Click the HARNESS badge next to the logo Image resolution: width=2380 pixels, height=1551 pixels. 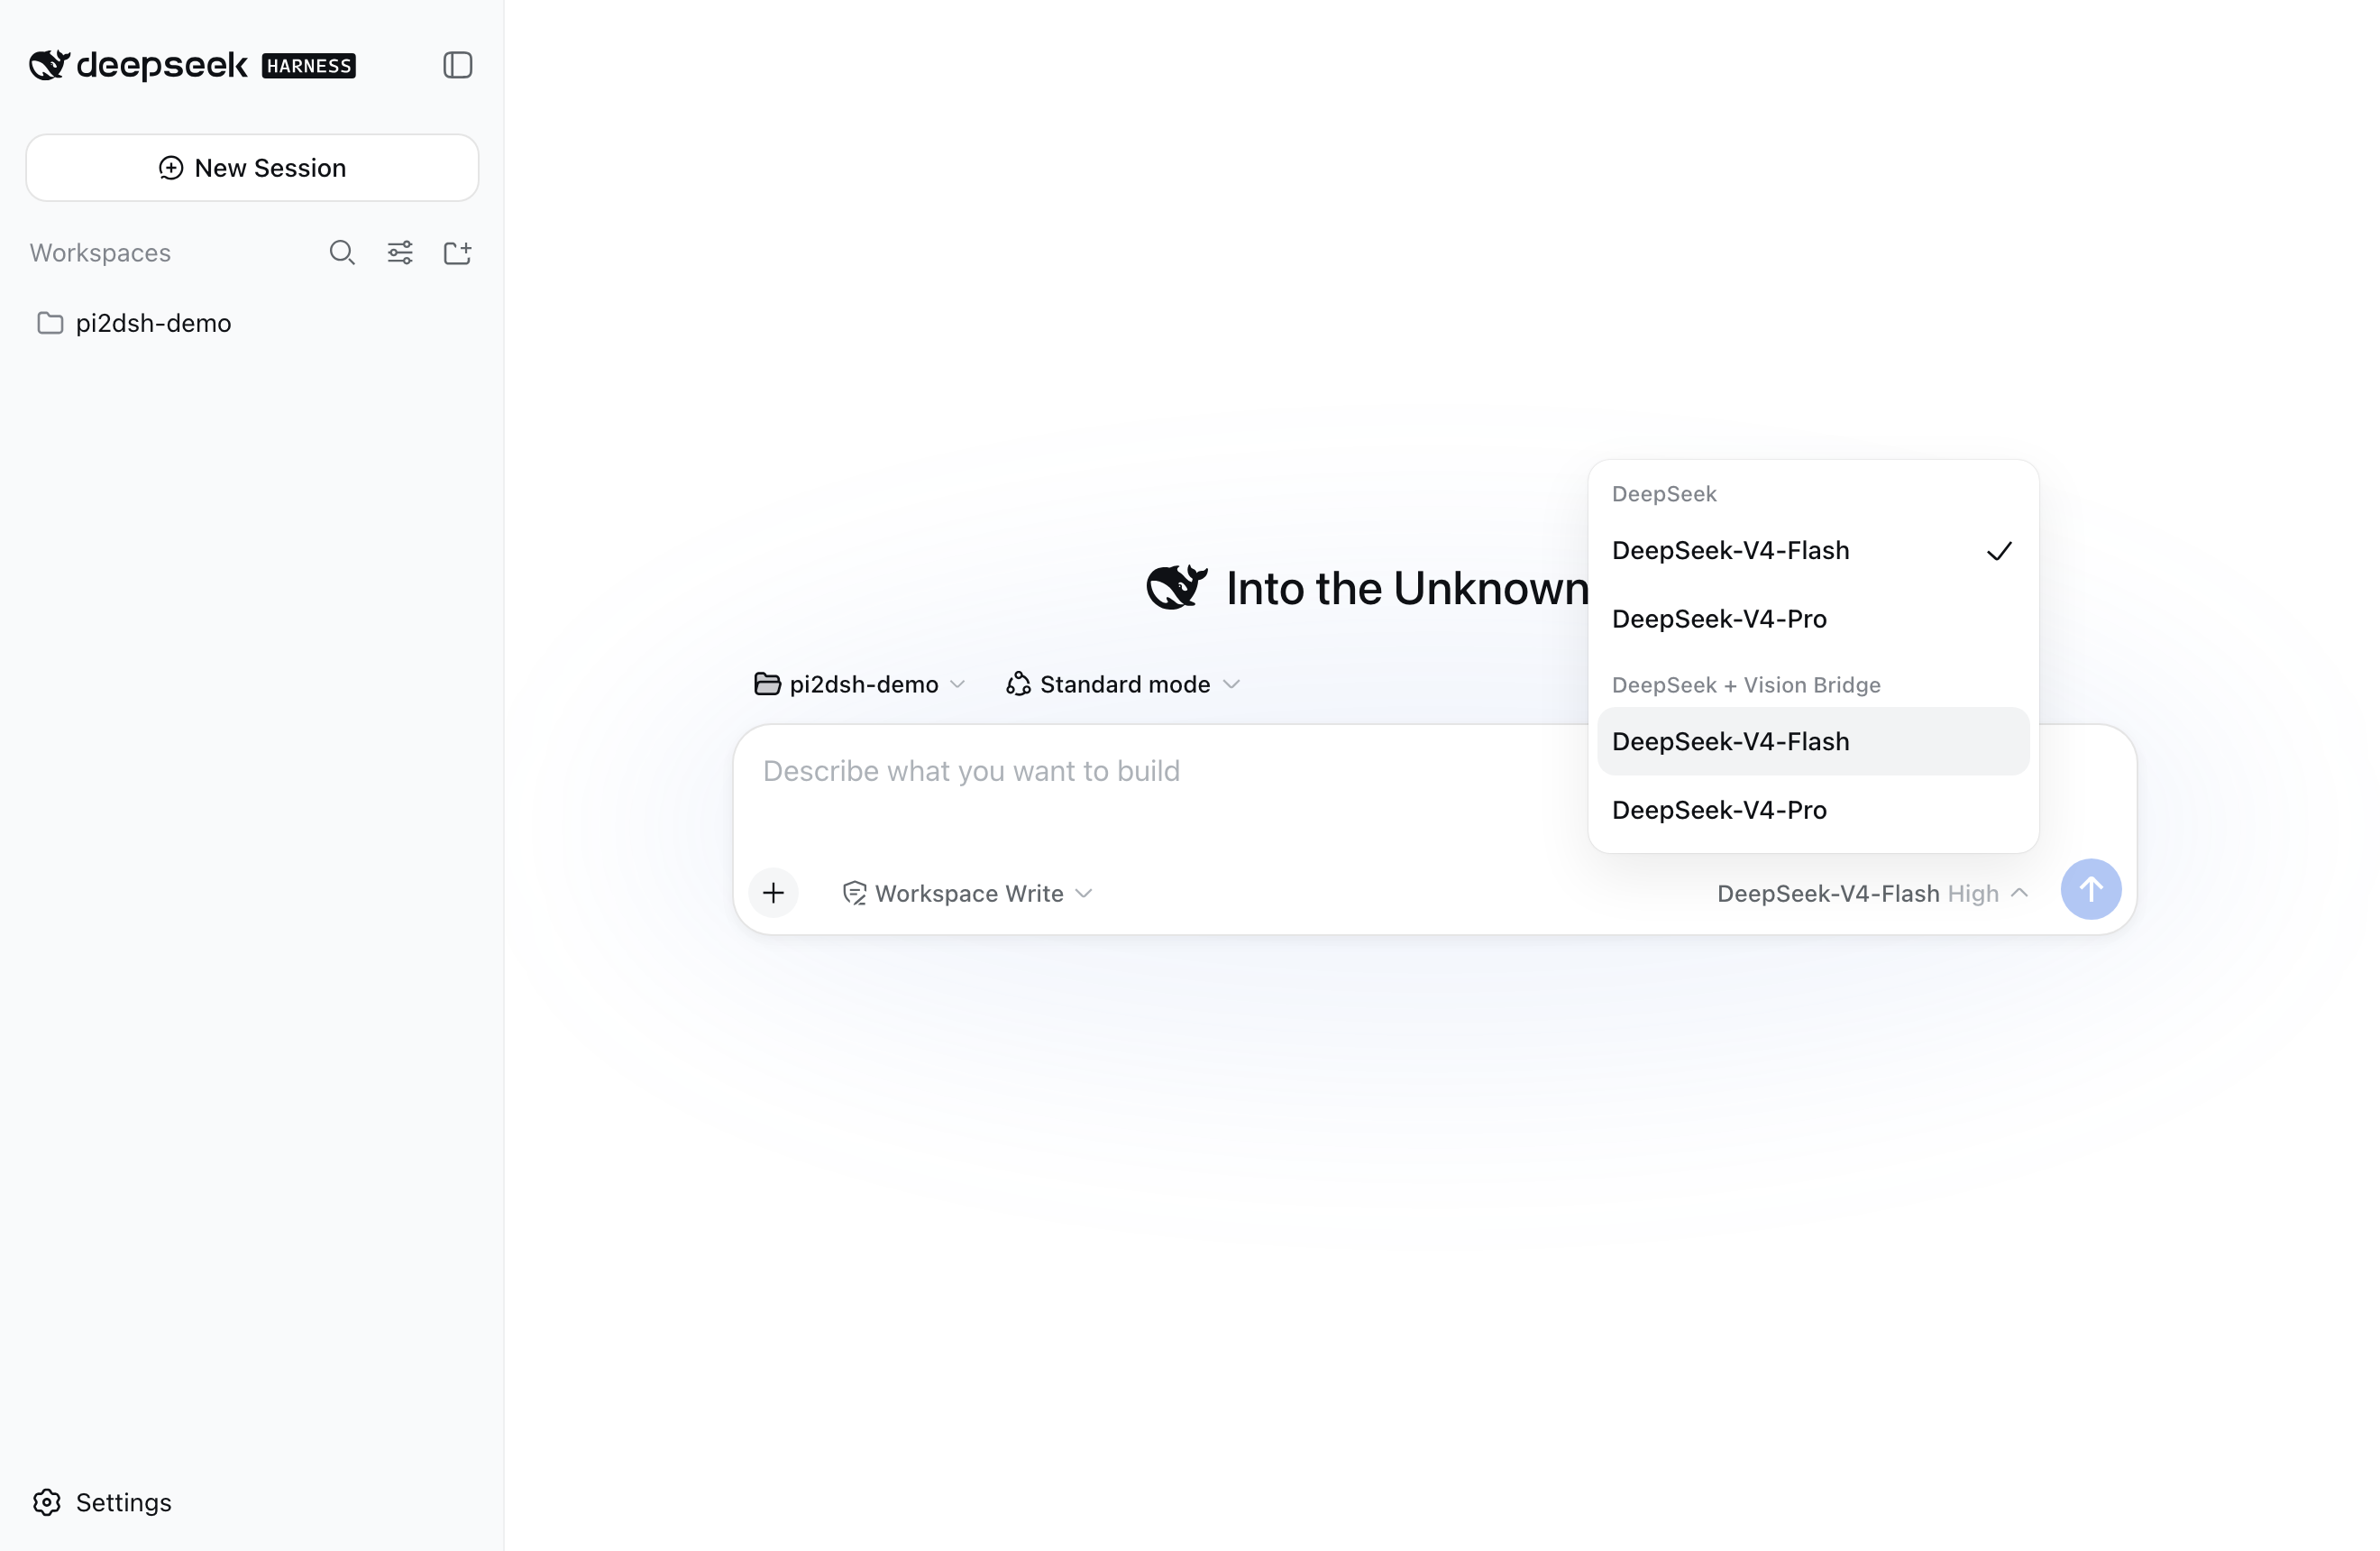[x=308, y=66]
